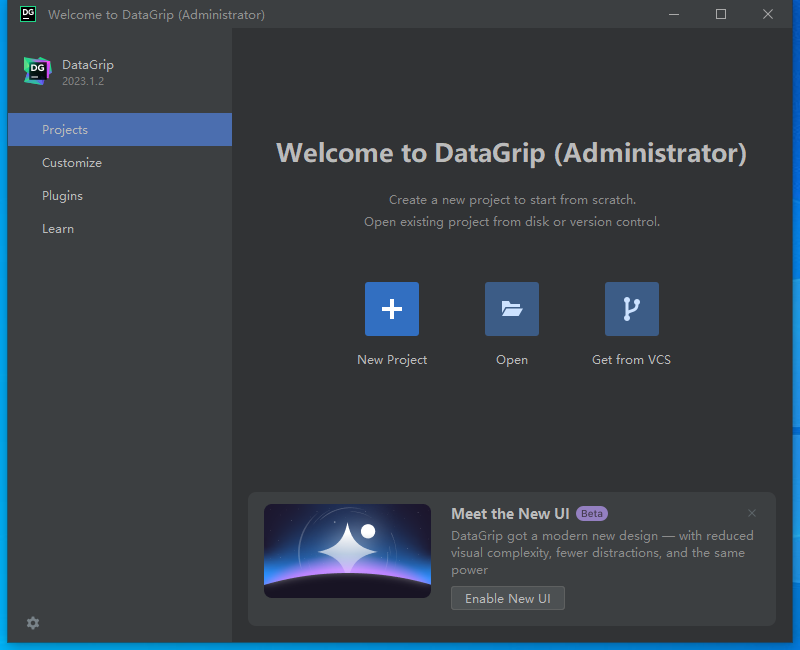Go to the Learn section
This screenshot has height=650, width=800.
point(58,228)
